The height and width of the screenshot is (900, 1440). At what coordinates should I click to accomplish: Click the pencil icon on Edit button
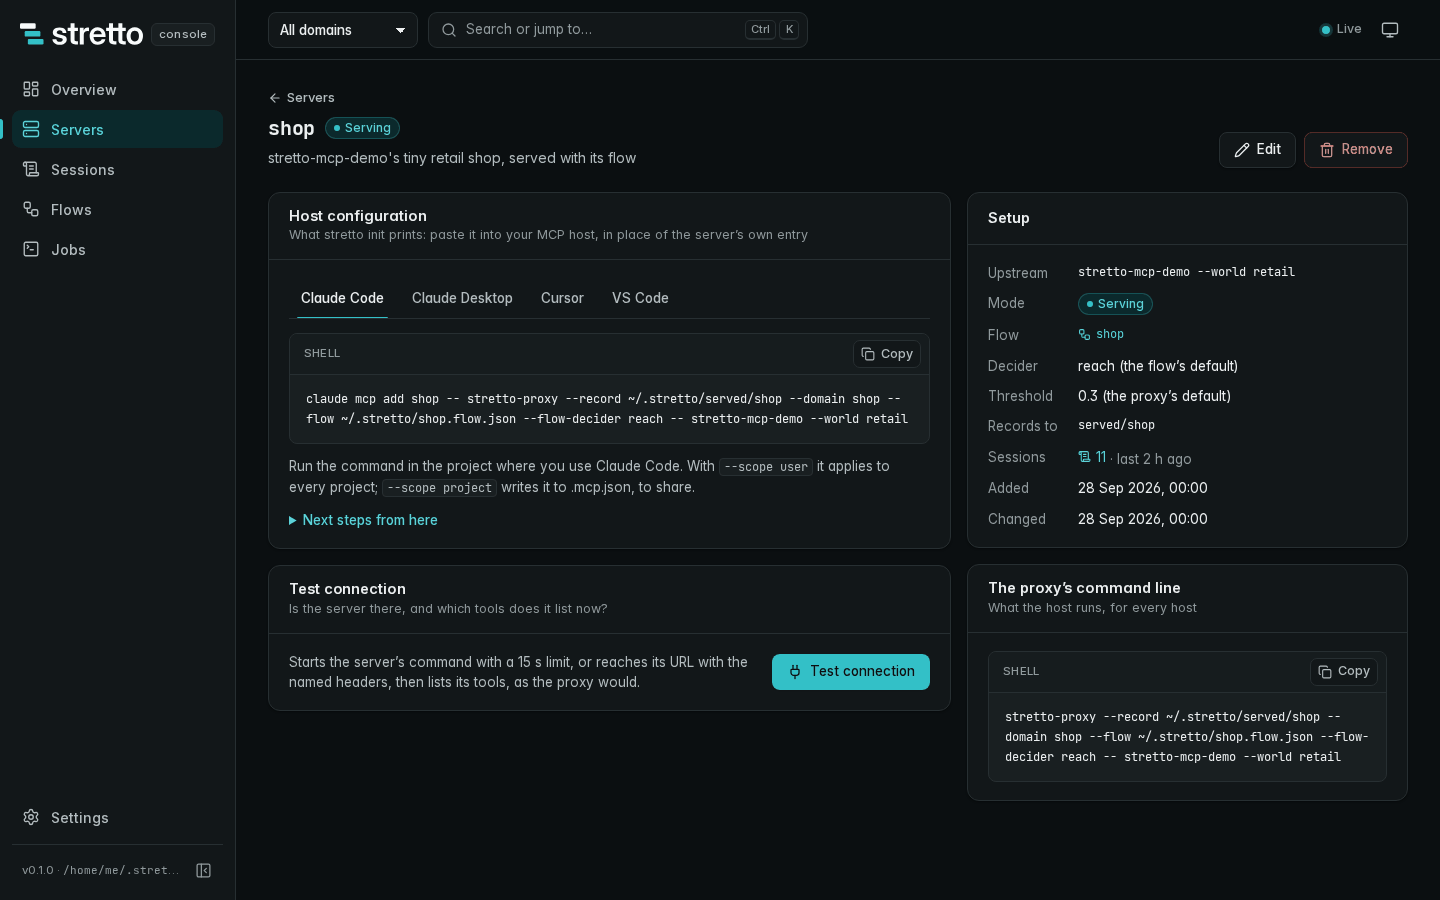tap(1242, 150)
